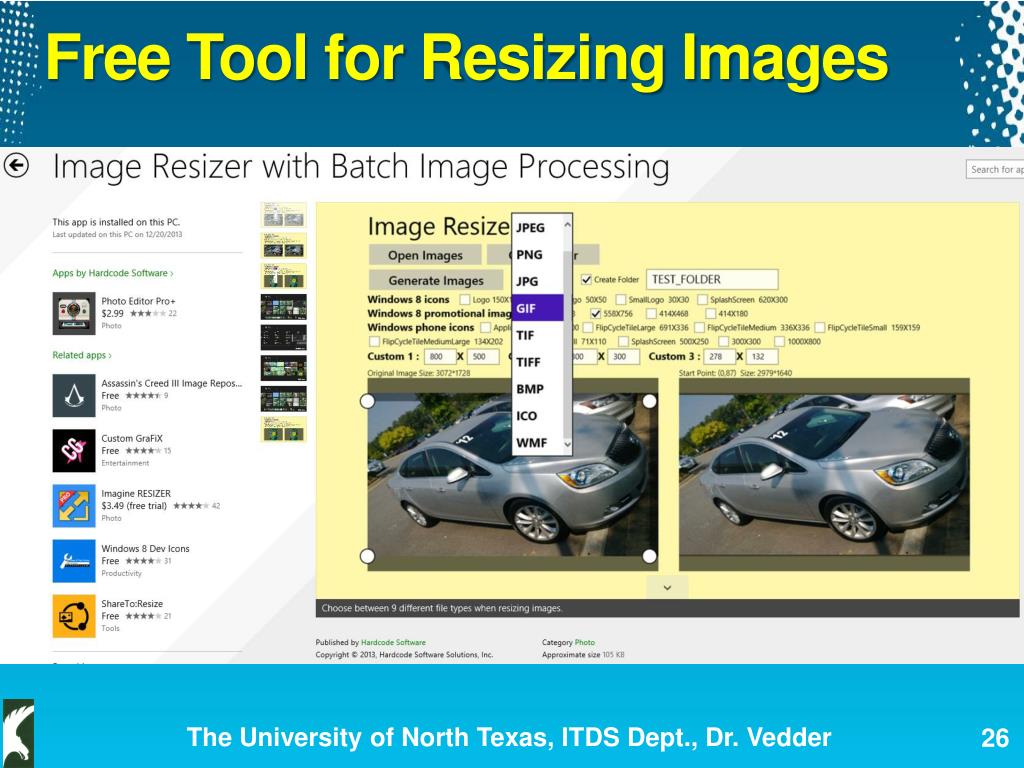Viewport: 1024px width, 768px height.
Task: Go back using the circled back arrow
Action: click(x=16, y=165)
